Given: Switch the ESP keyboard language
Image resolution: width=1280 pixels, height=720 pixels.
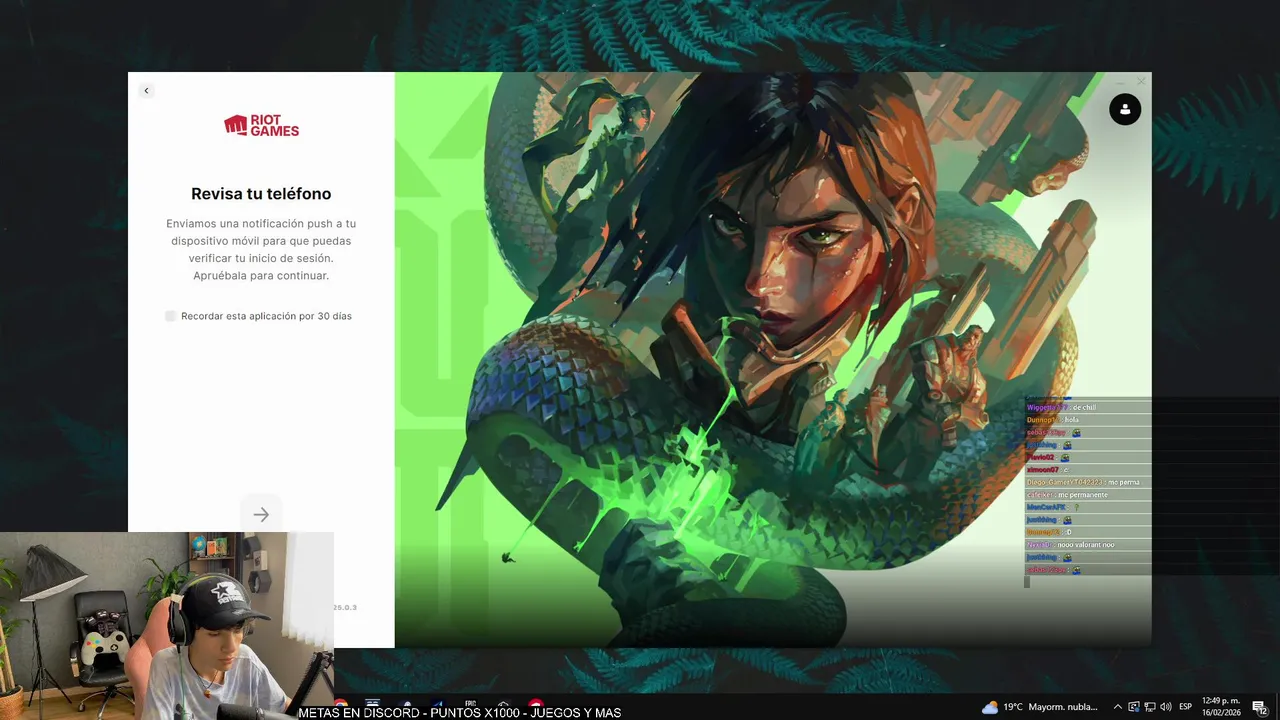Looking at the screenshot, I should coord(1186,707).
